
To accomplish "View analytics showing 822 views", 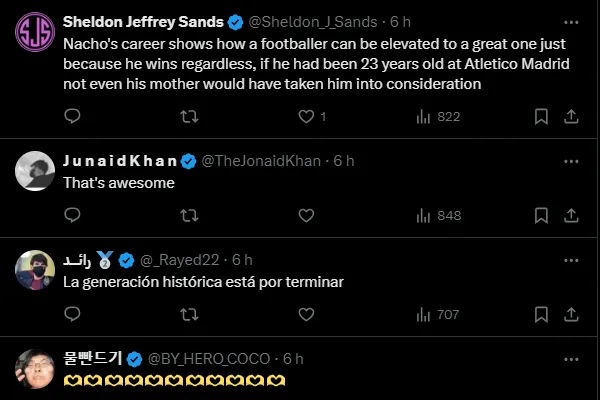I will [437, 117].
